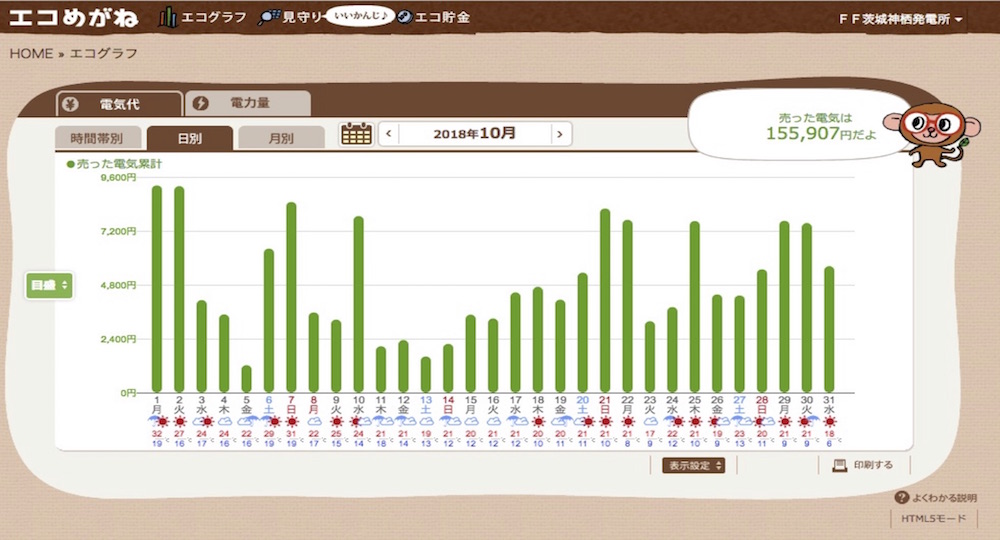
Task: Click the bar for October 10
Action: (x=358, y=304)
